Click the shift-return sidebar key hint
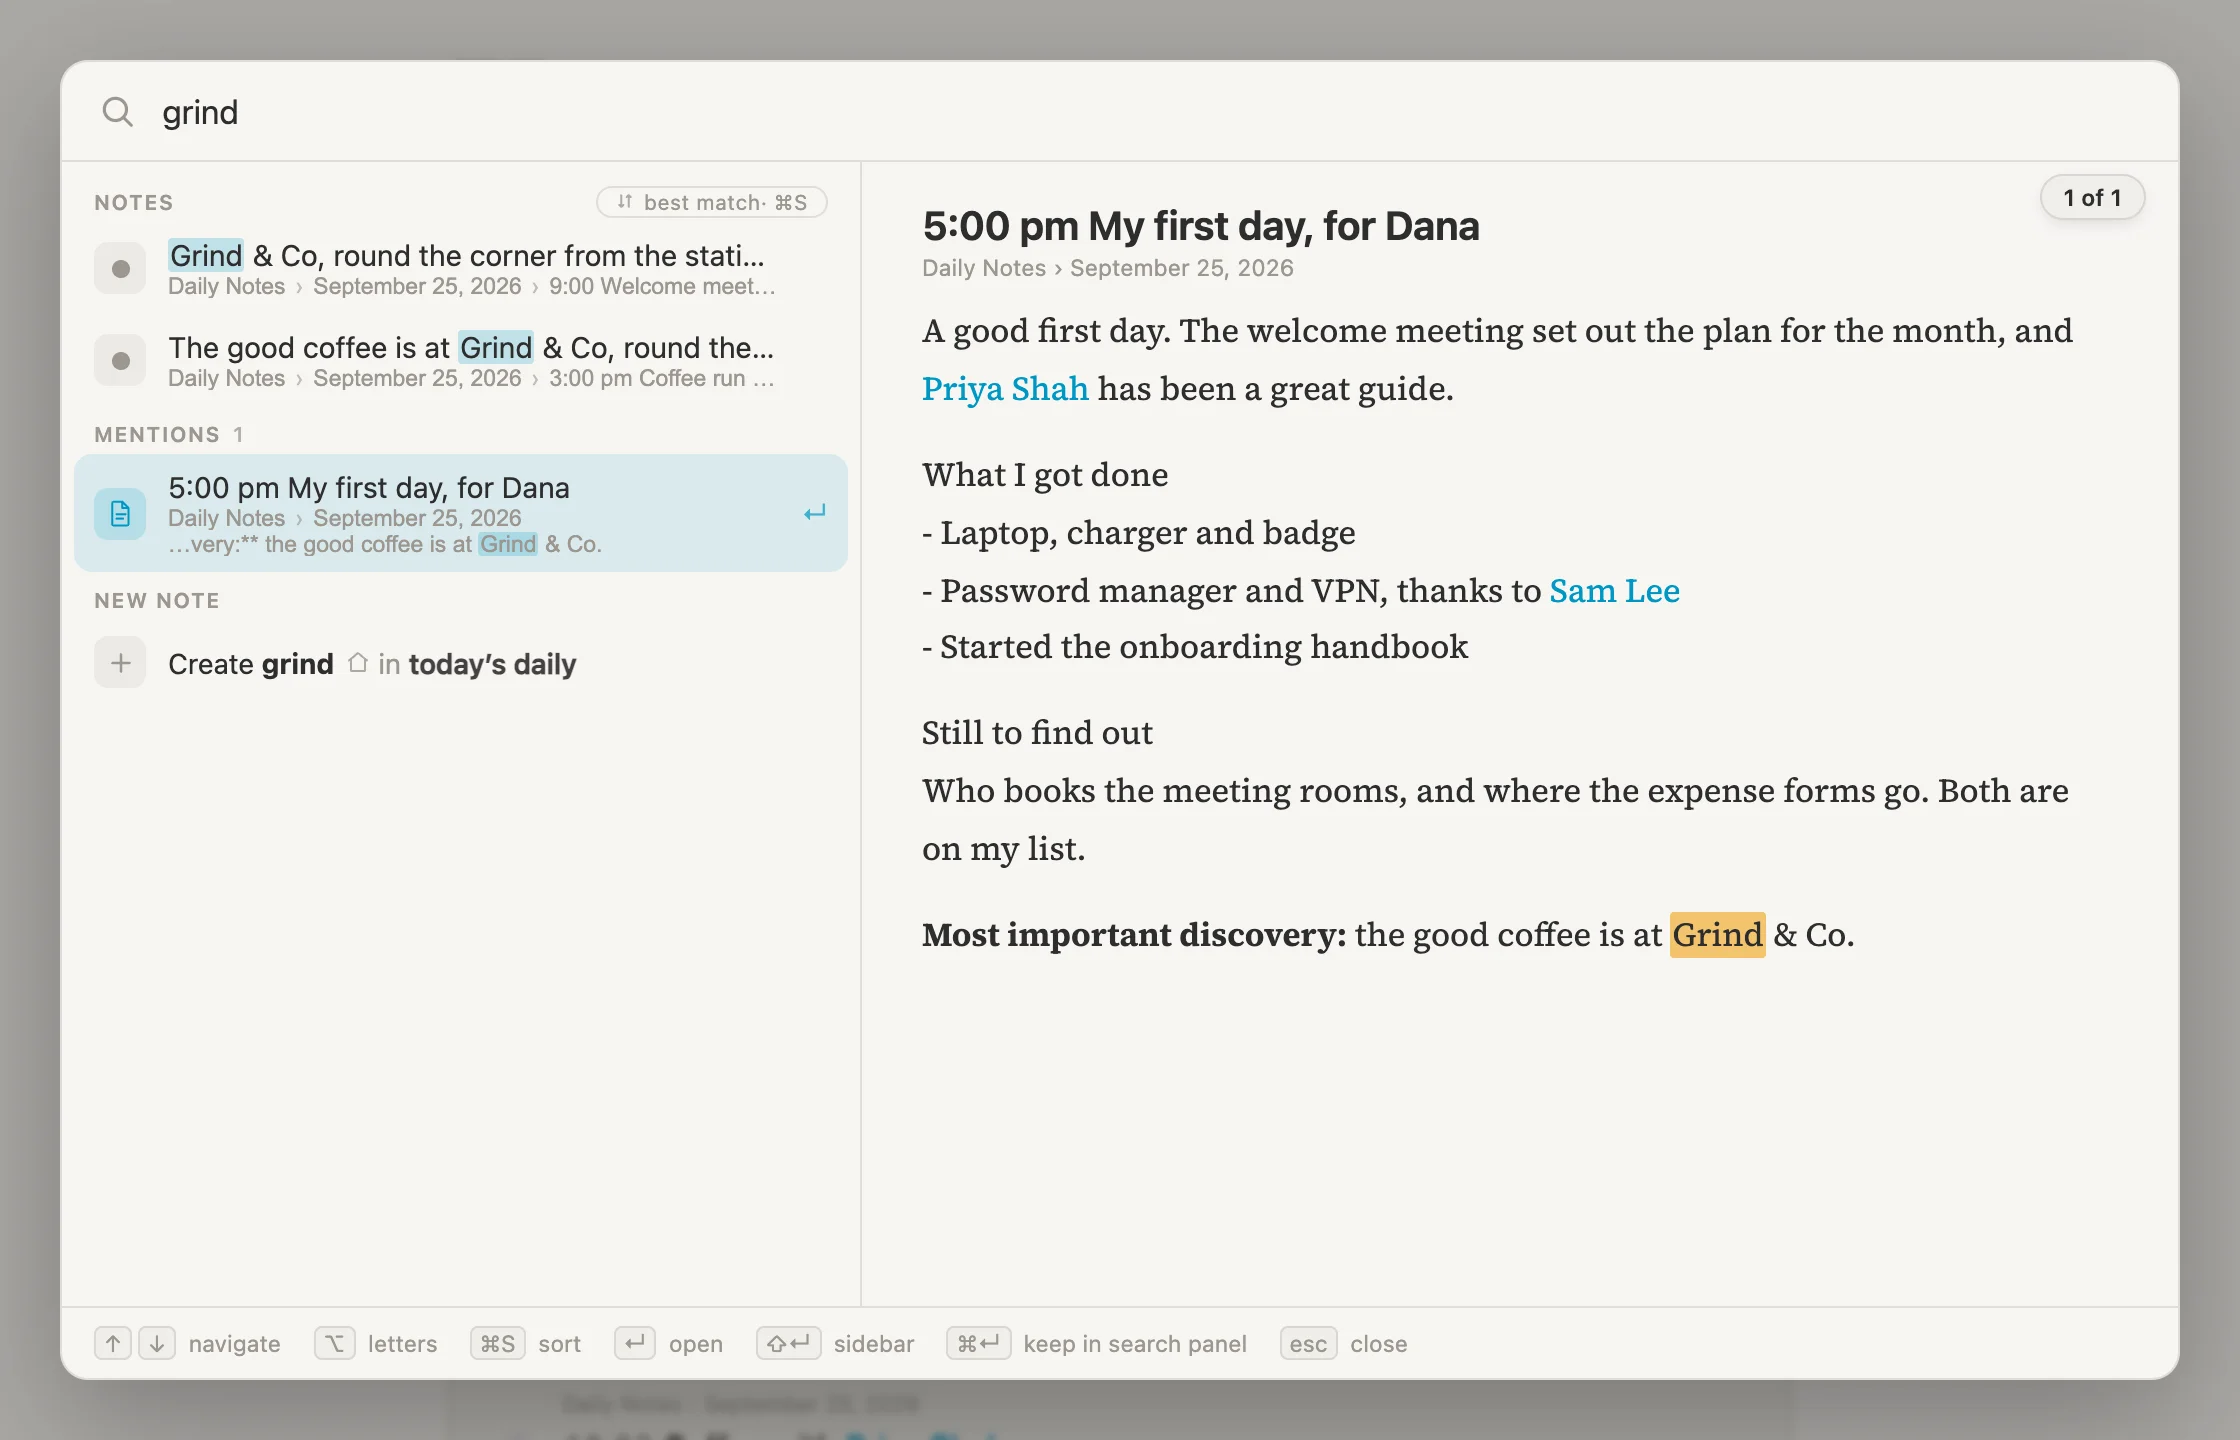The height and width of the screenshot is (1440, 2240). pos(789,1343)
